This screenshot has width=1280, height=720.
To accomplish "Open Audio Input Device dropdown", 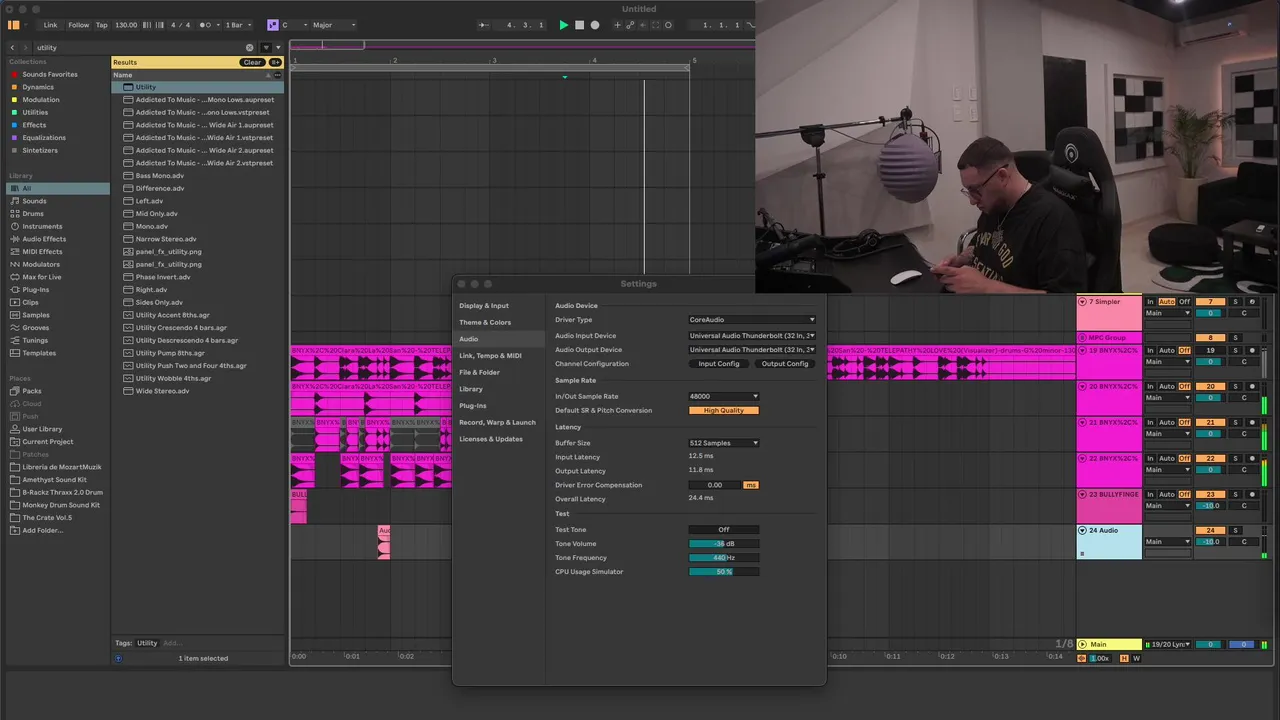I will click(x=752, y=336).
